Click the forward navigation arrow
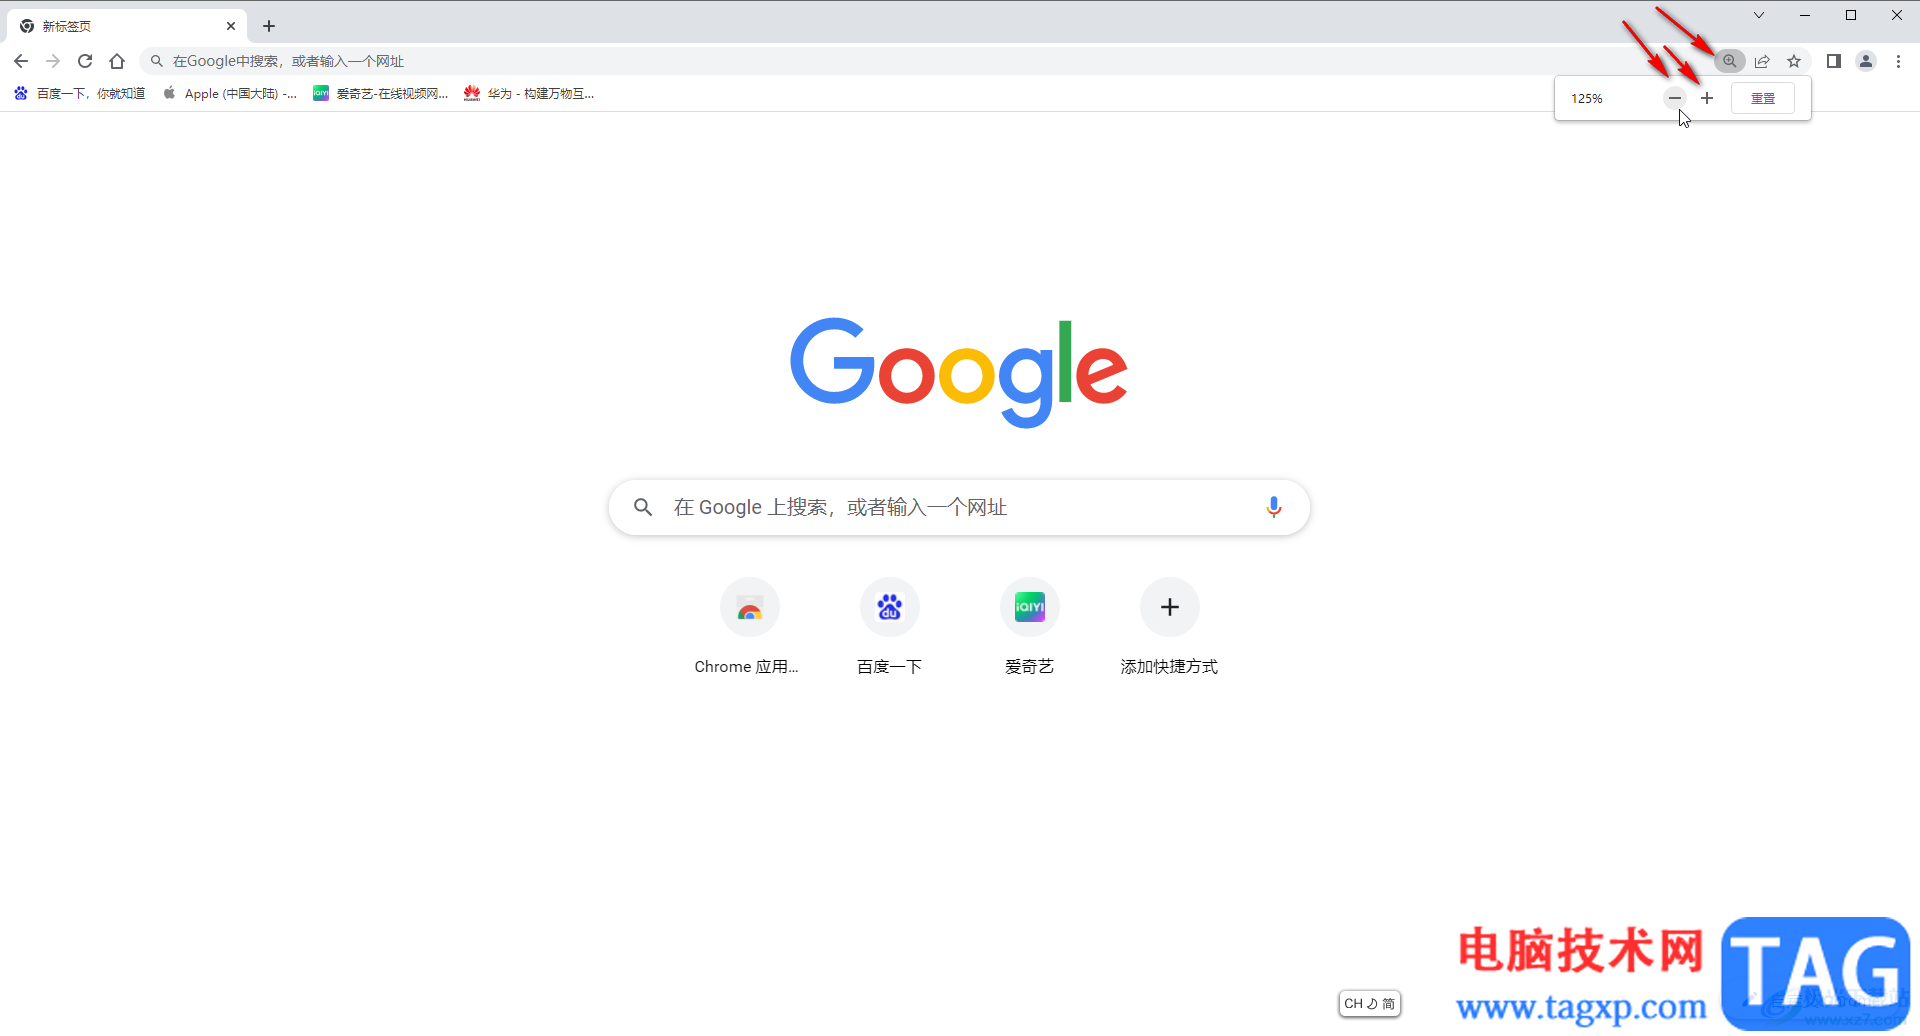The height and width of the screenshot is (1036, 1920). tap(53, 61)
